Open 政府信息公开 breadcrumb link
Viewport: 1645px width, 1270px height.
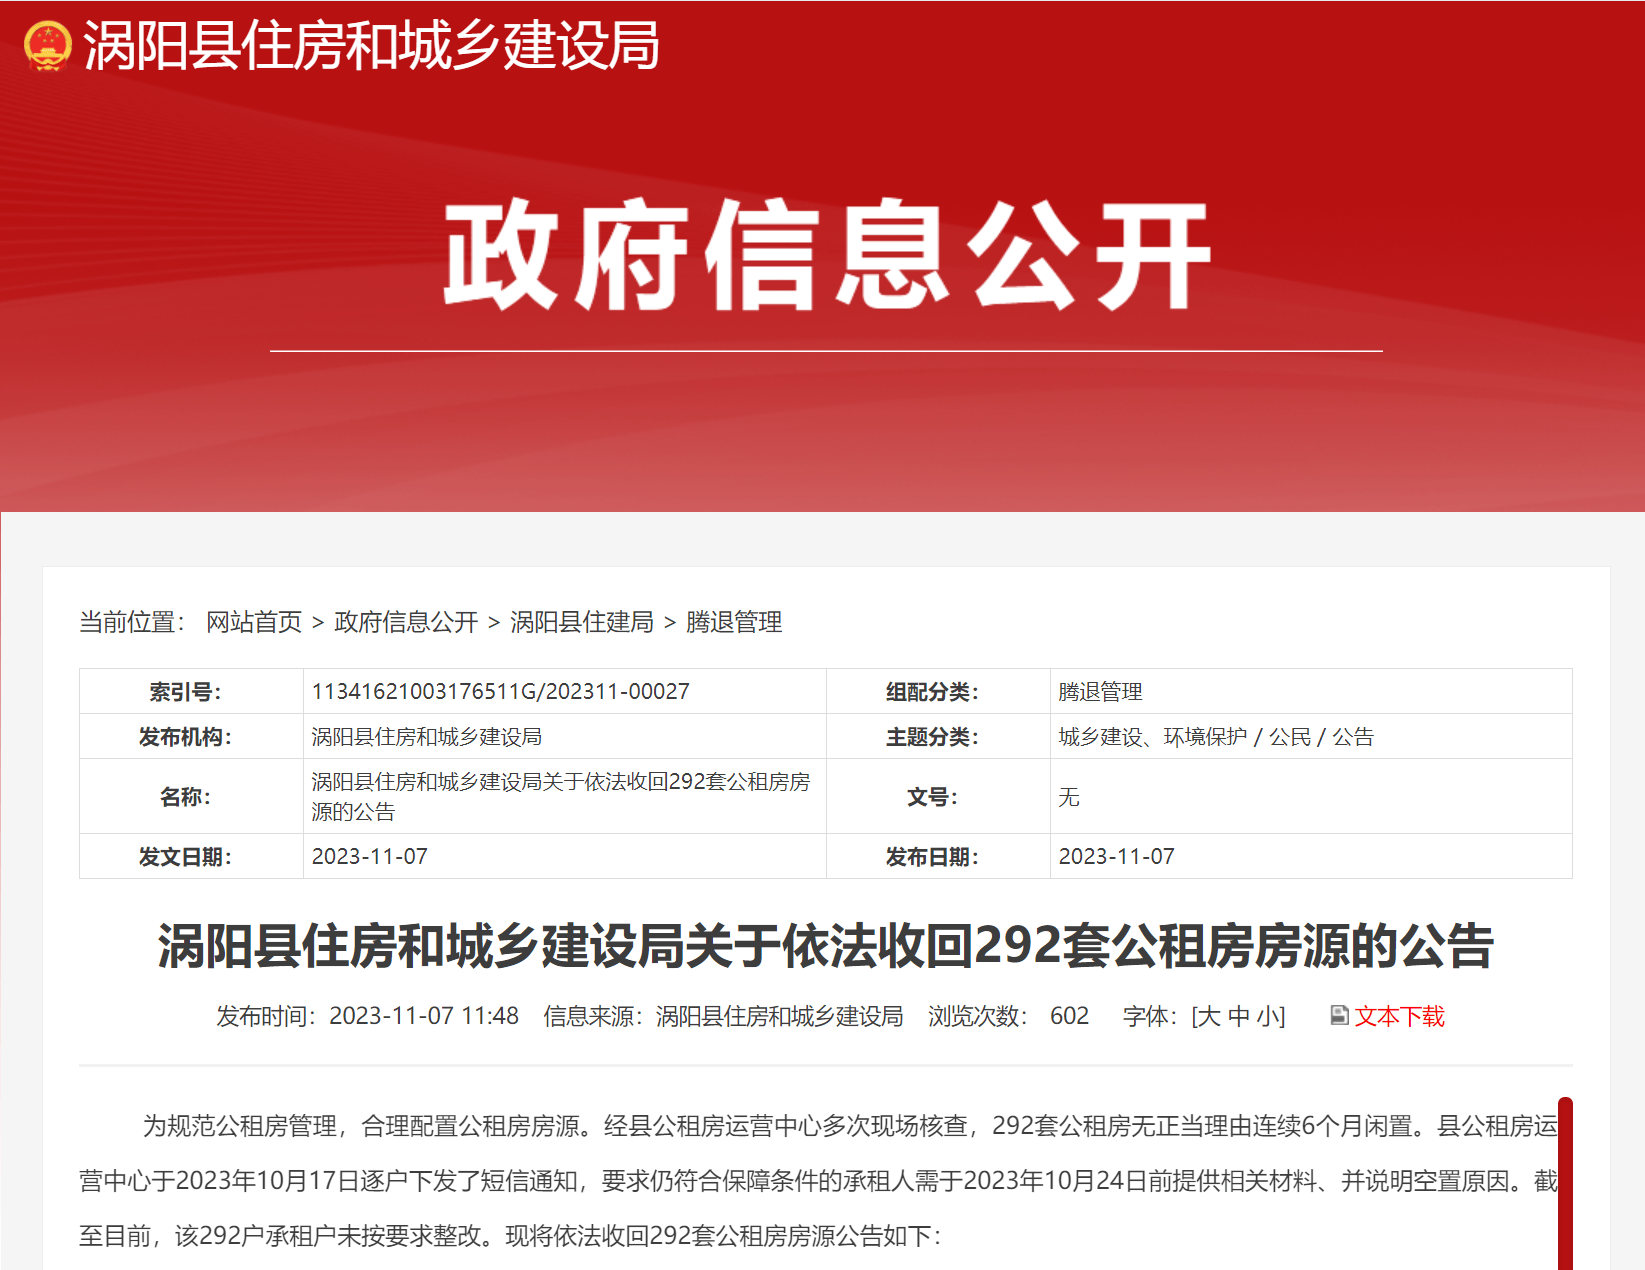click(x=406, y=622)
